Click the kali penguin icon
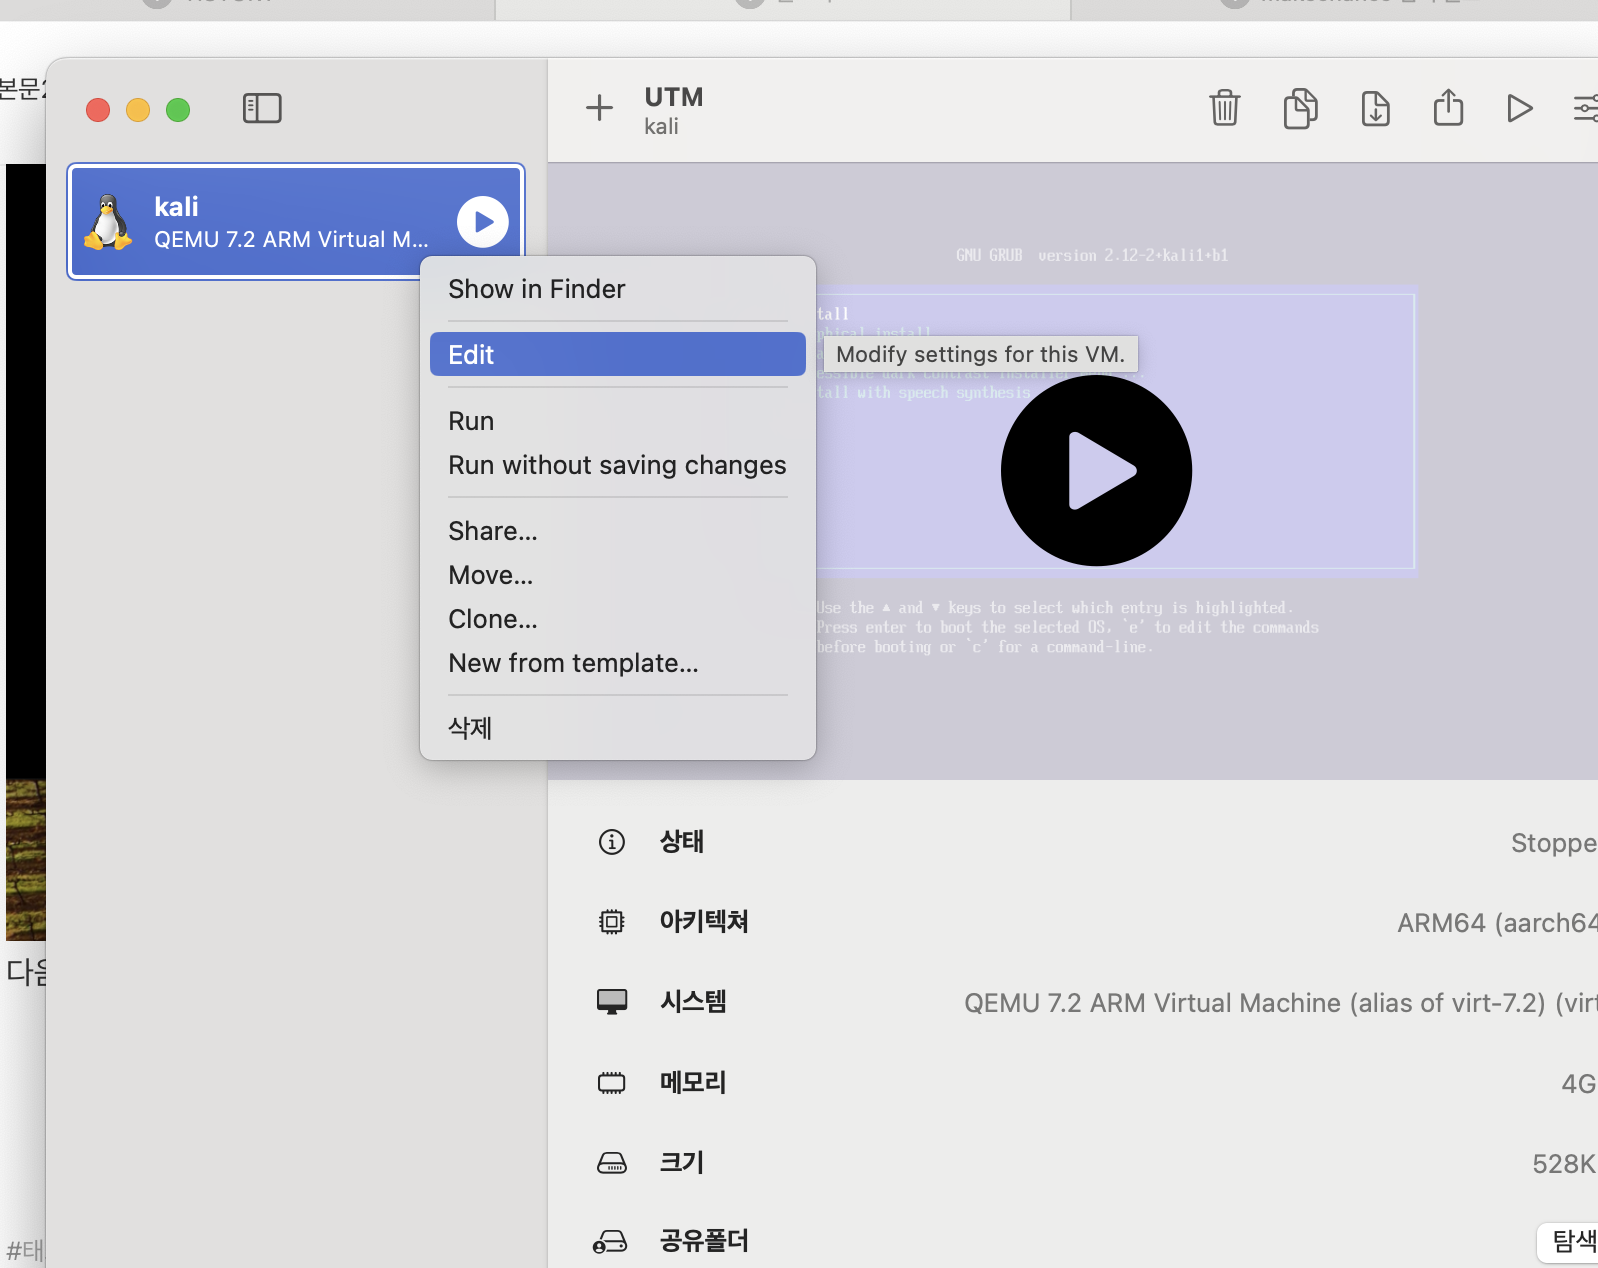The image size is (1598, 1268). point(108,222)
